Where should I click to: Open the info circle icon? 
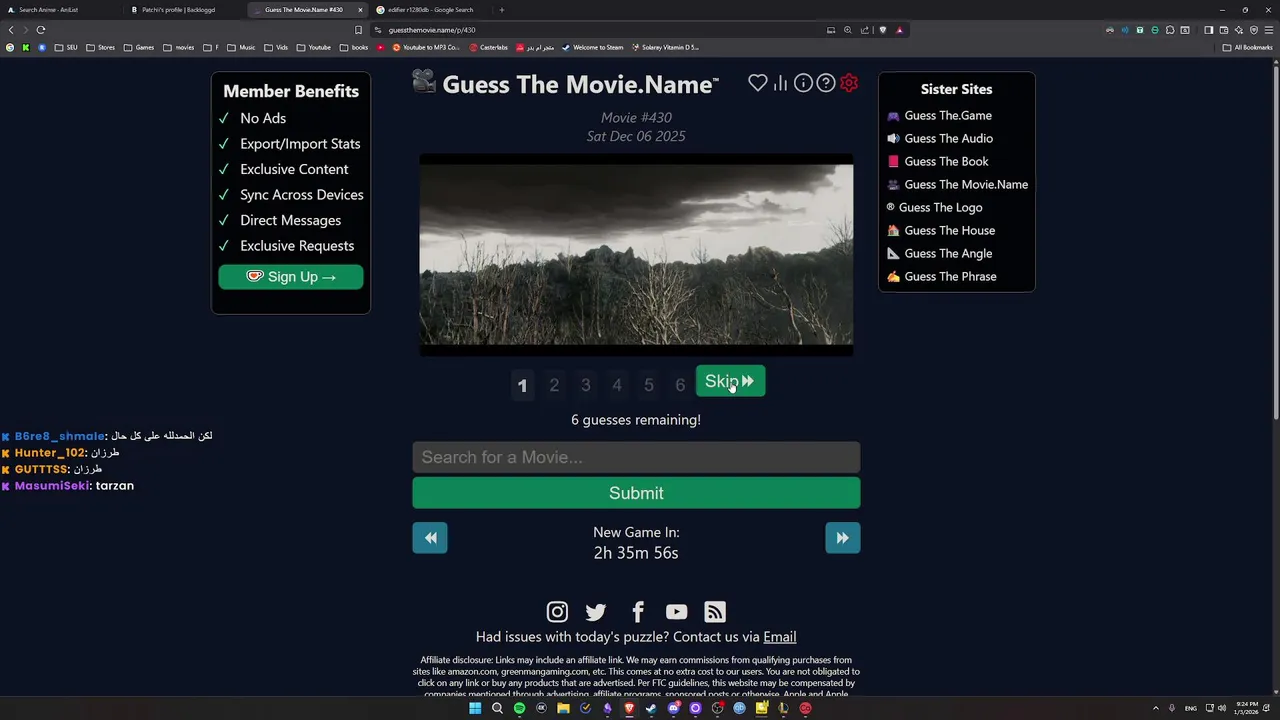click(x=803, y=83)
